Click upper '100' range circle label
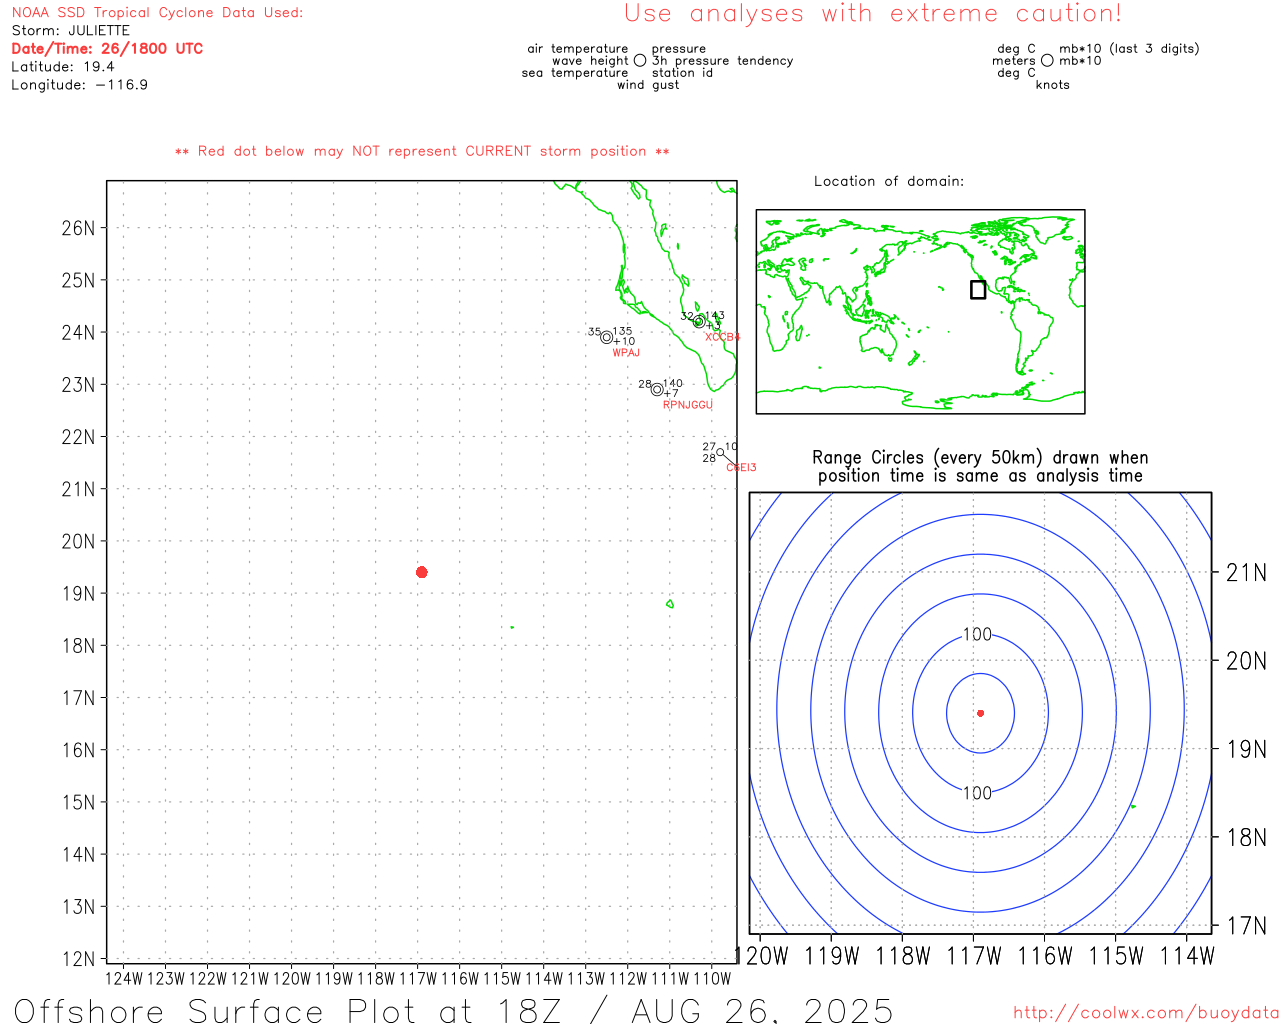This screenshot has width=1280, height=1024. [x=977, y=634]
